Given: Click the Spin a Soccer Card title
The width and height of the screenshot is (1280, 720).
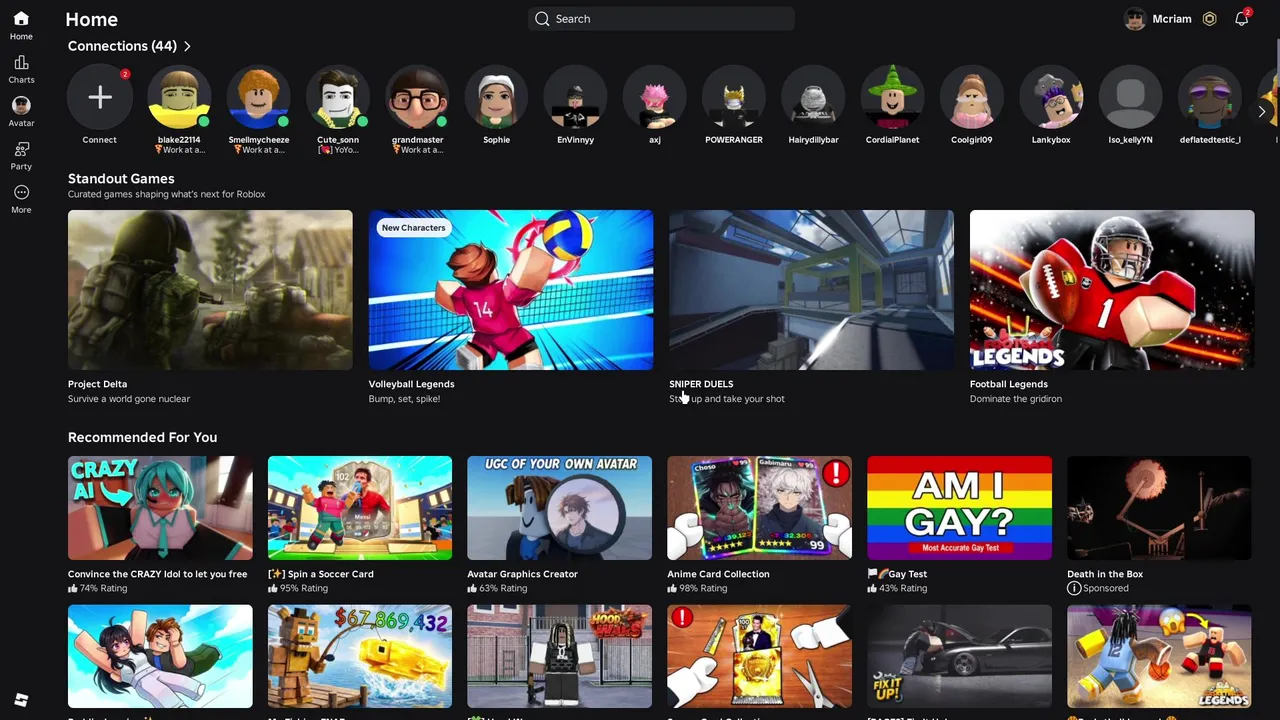Looking at the screenshot, I should (321, 574).
